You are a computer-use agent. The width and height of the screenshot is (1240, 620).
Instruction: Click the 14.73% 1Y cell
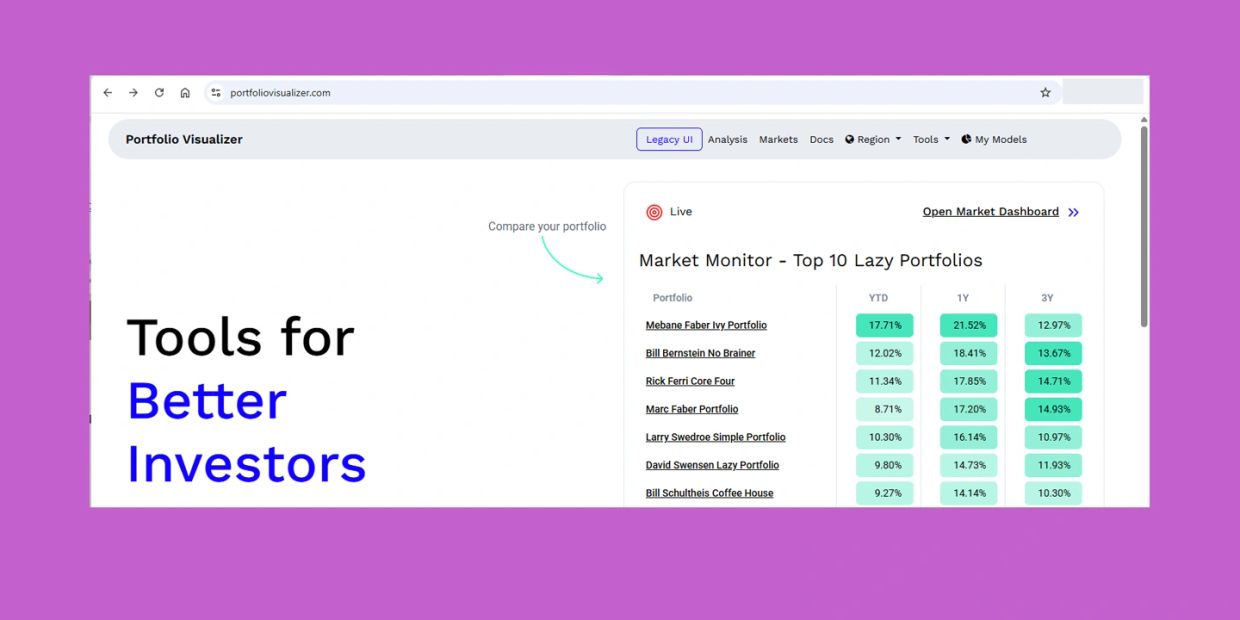969,465
